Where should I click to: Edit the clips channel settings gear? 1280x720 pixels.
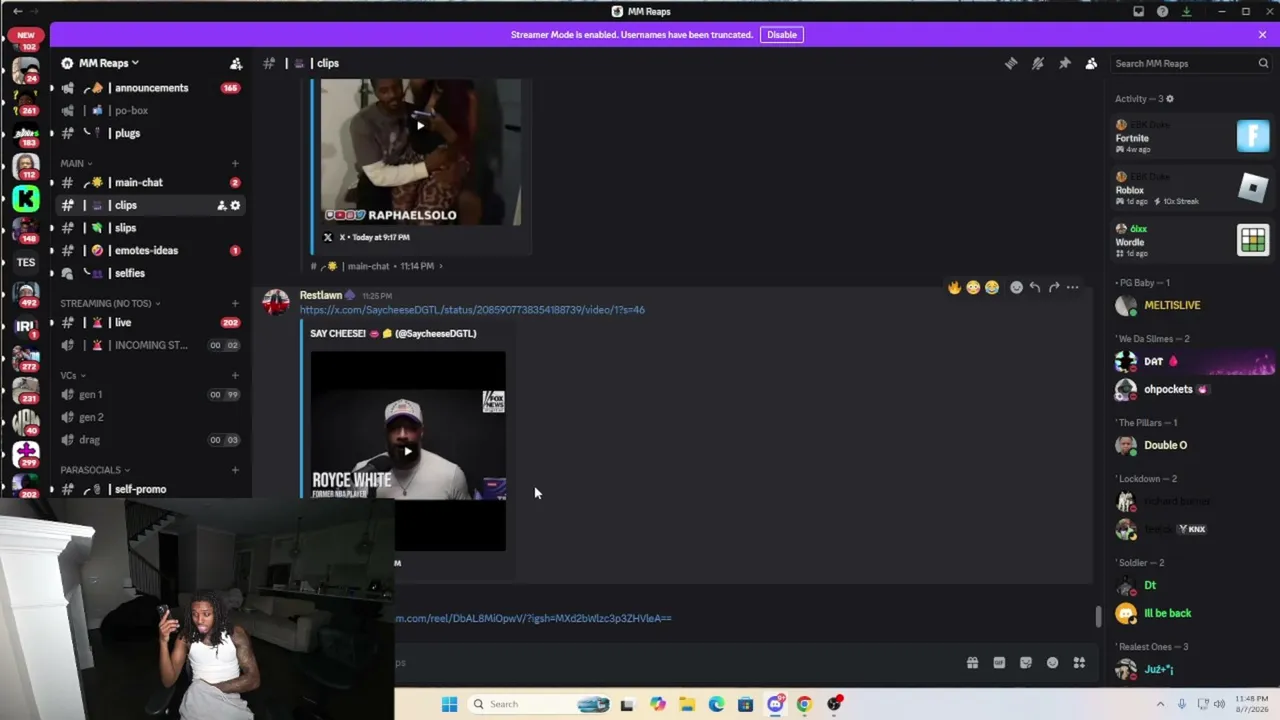[235, 206]
